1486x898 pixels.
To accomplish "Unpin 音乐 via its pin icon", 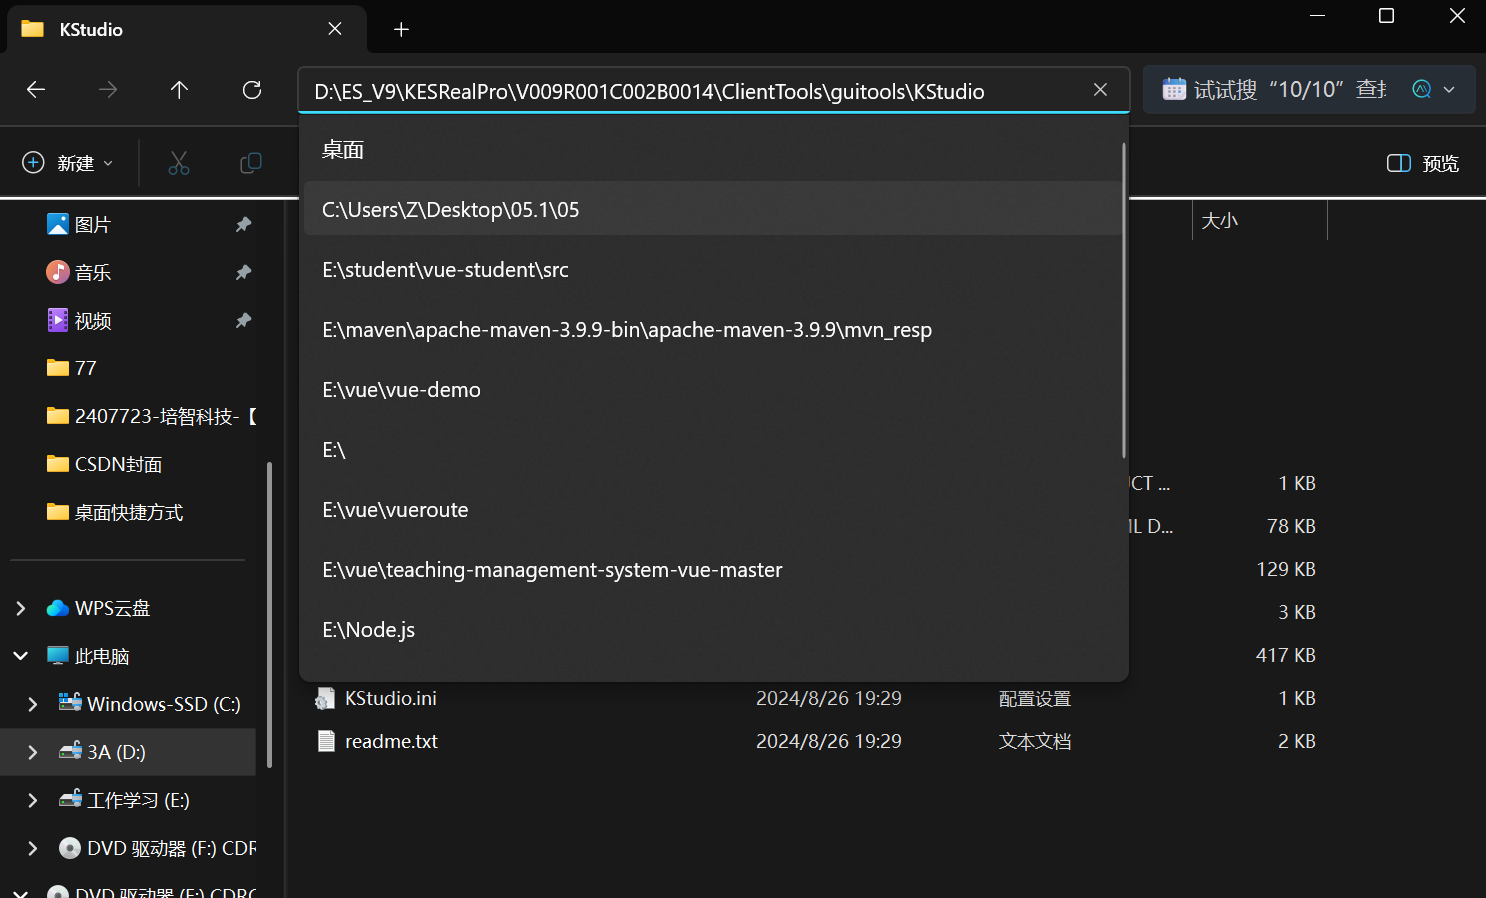I will pyautogui.click(x=243, y=272).
